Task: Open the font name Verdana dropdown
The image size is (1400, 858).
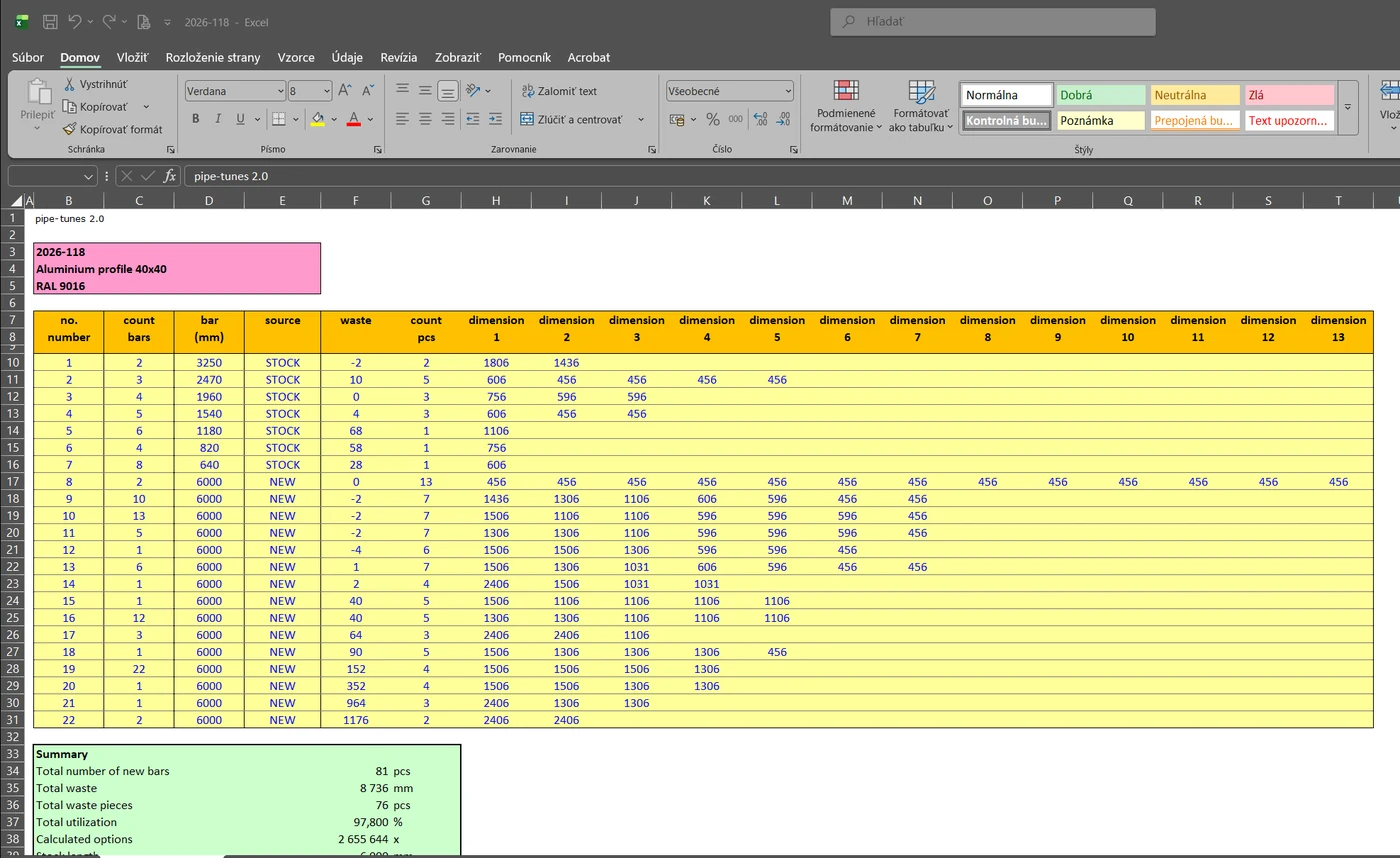Action: point(280,91)
